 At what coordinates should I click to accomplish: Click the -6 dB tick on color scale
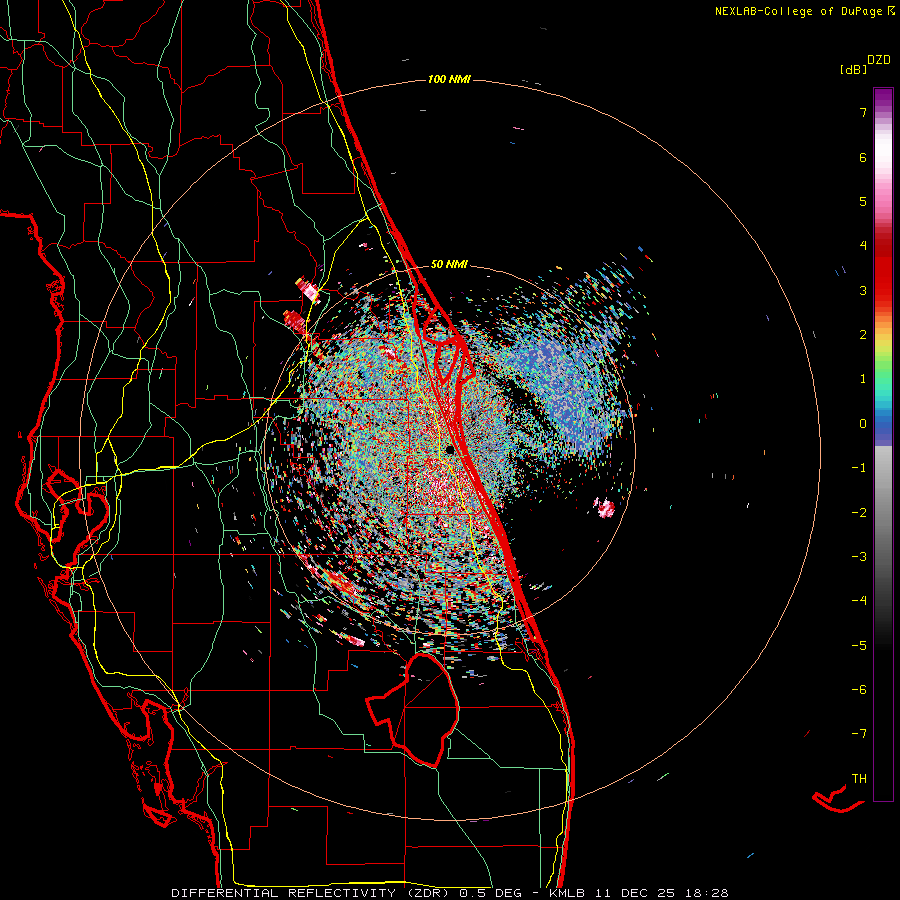click(x=859, y=690)
